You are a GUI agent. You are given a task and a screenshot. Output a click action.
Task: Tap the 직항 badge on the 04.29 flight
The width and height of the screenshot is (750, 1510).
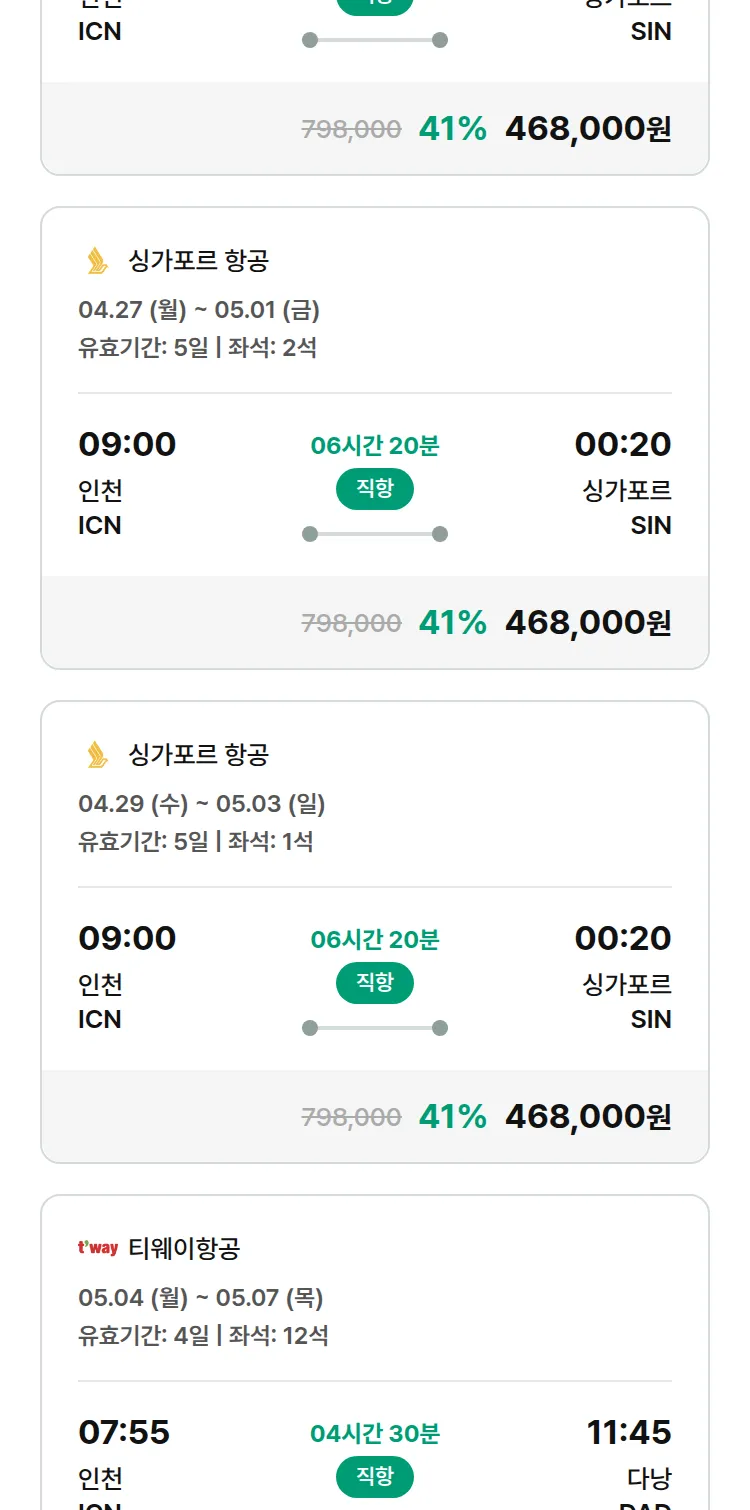click(374, 983)
